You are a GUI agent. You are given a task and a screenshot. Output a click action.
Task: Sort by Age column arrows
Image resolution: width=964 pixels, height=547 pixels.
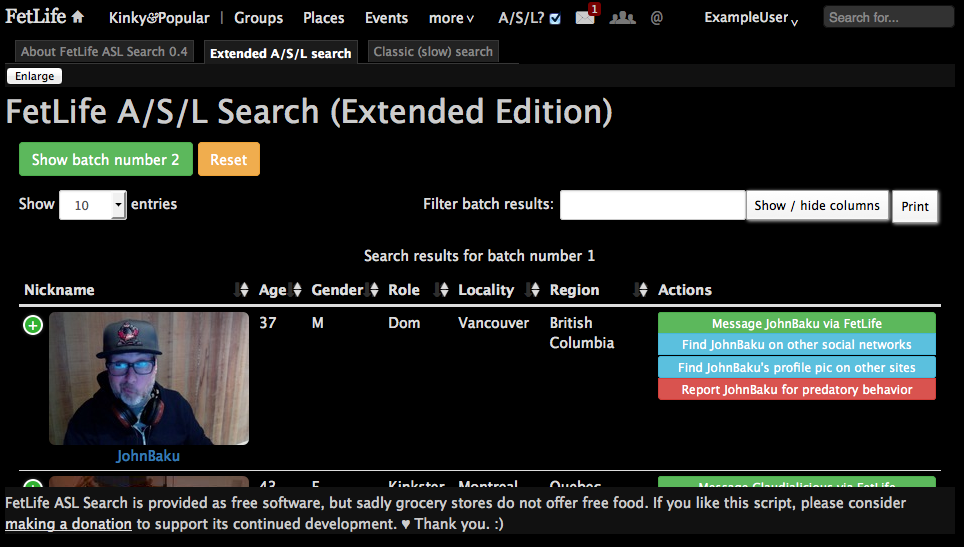295,289
